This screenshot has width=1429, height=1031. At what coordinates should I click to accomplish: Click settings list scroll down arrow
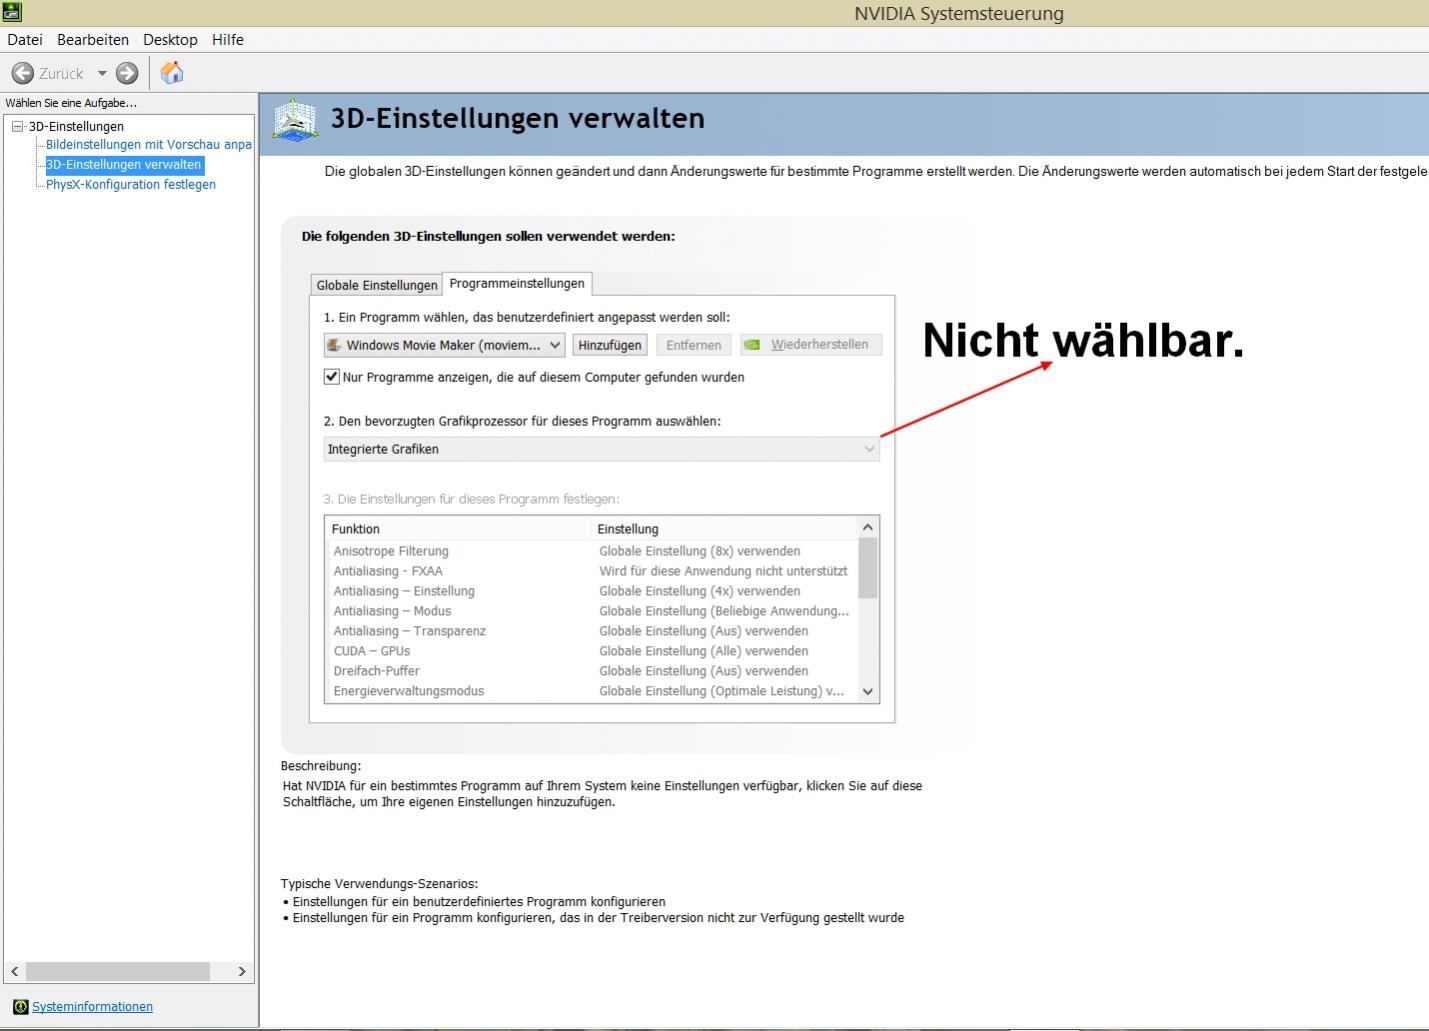tap(868, 691)
